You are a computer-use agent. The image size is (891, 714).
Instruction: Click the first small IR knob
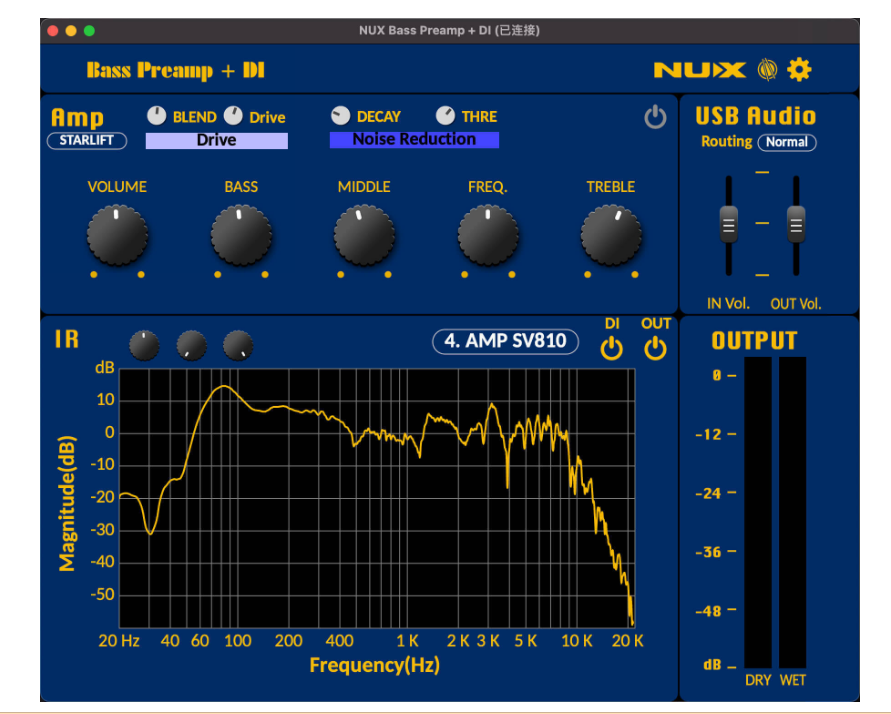(x=144, y=346)
